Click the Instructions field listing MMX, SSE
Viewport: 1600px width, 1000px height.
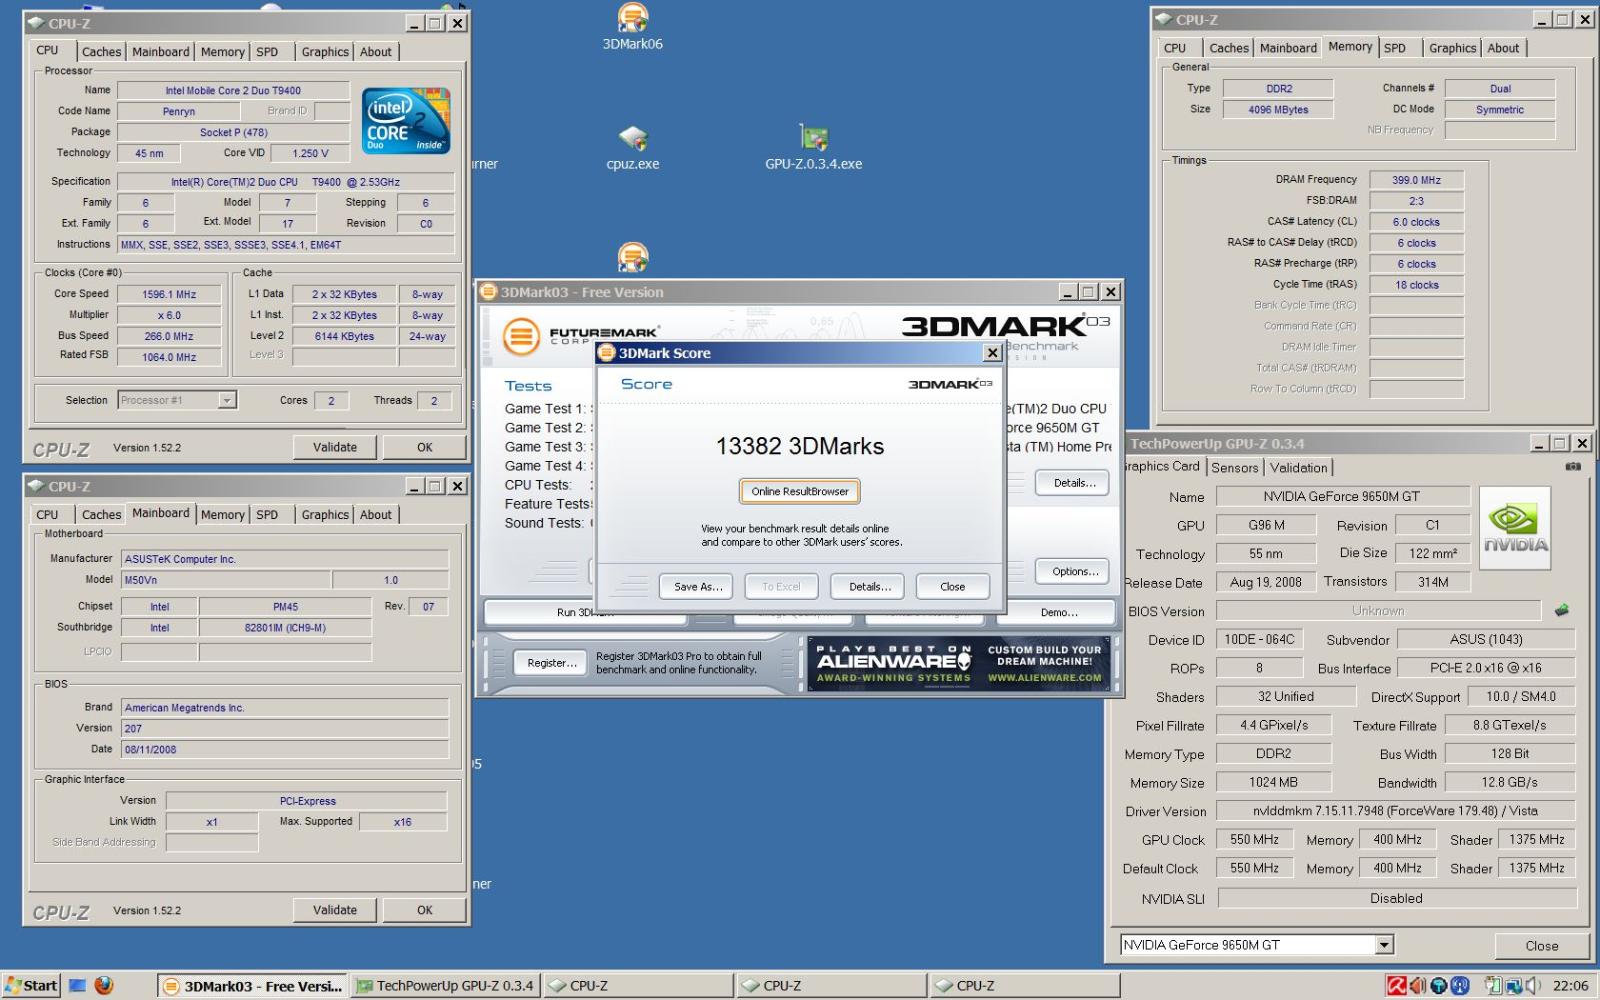(x=286, y=244)
